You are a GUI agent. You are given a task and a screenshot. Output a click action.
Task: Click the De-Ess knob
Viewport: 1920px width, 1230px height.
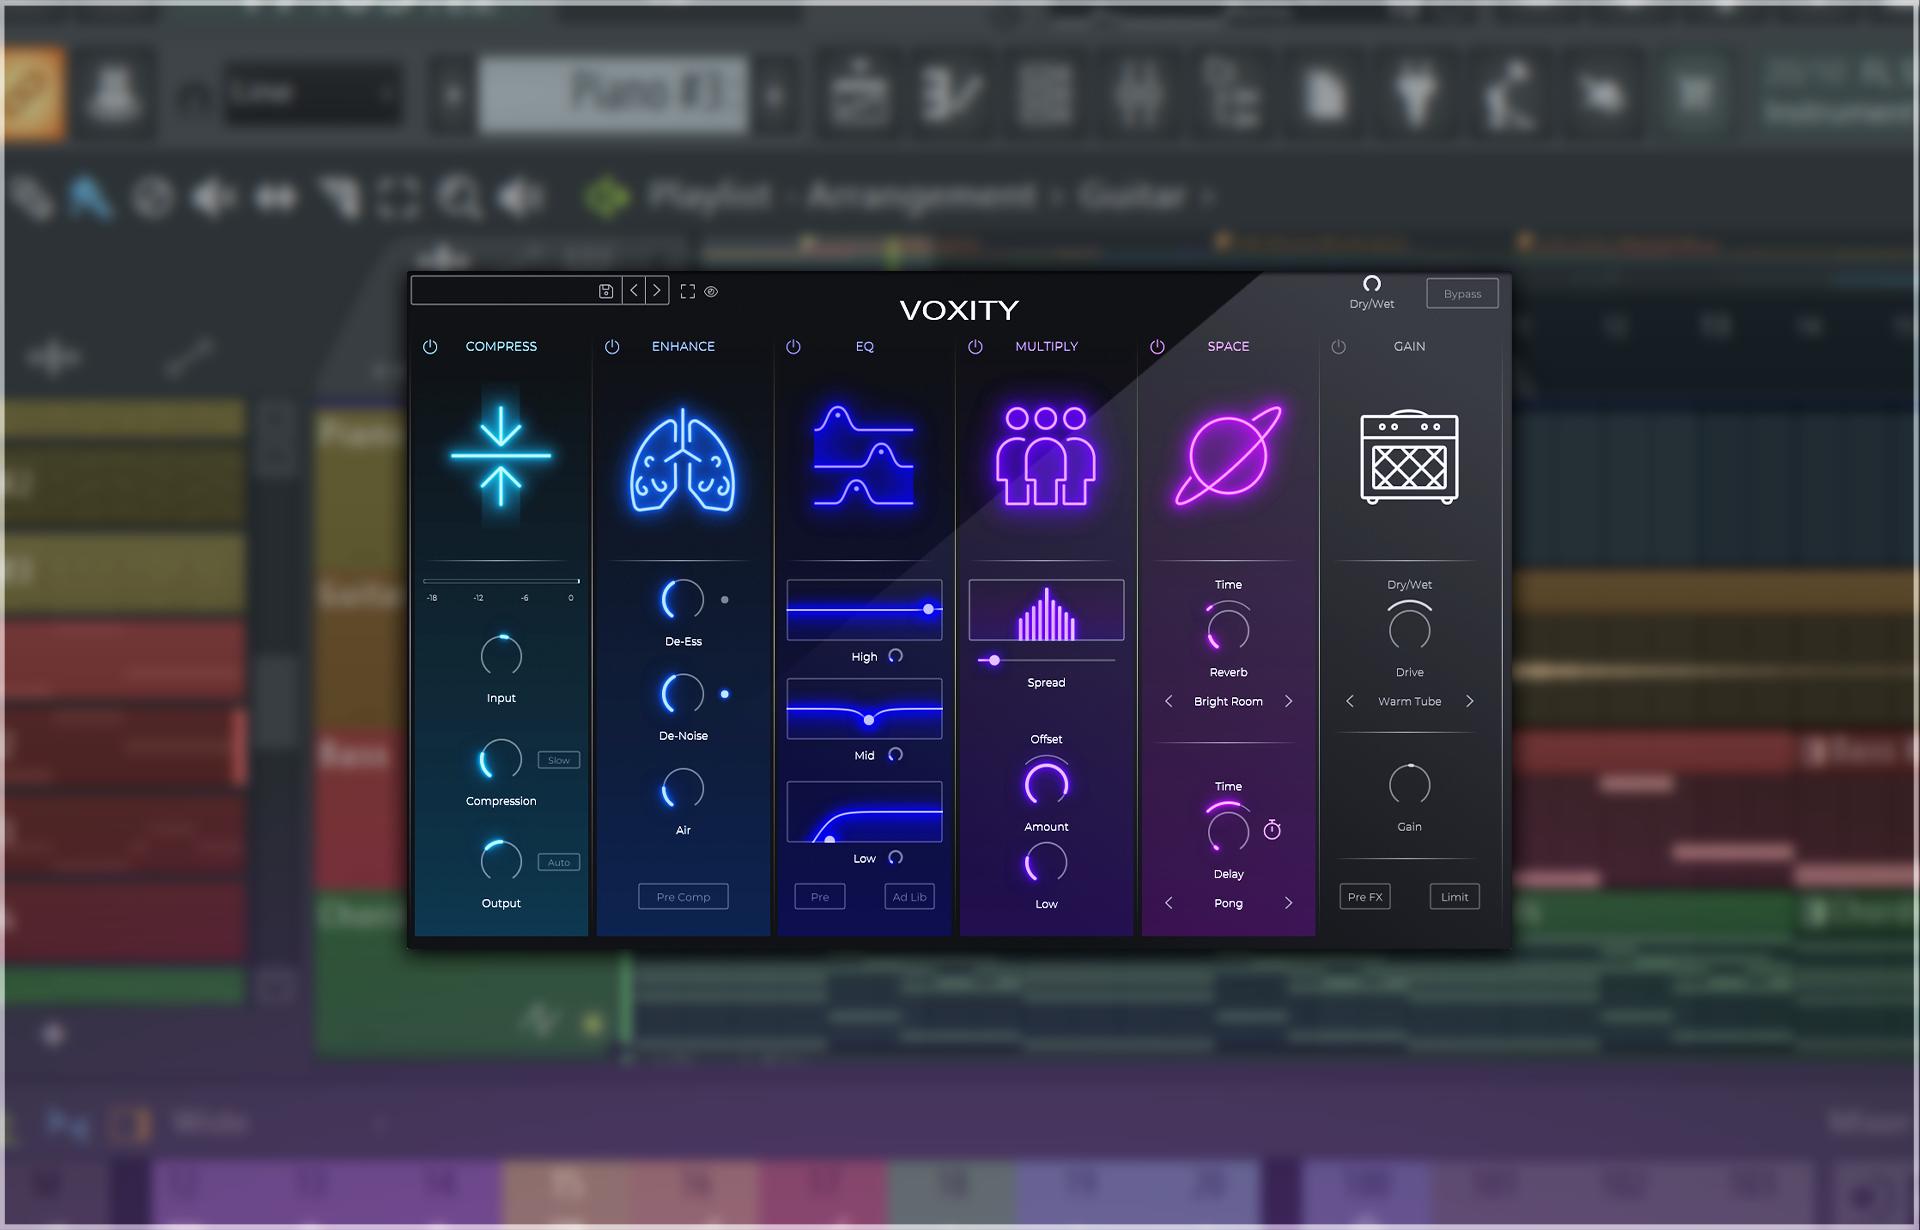(683, 600)
